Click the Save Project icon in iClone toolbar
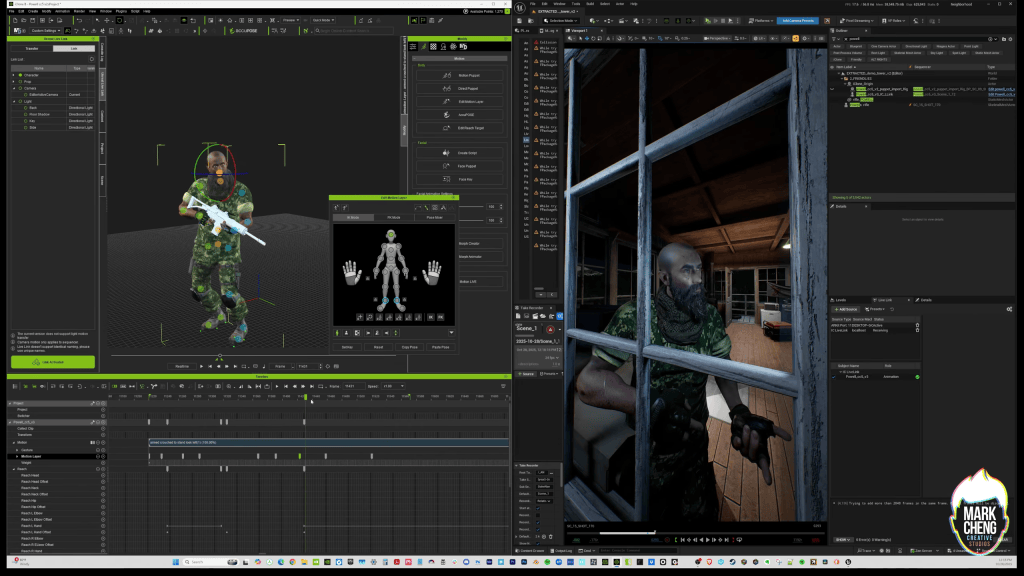 32,20
